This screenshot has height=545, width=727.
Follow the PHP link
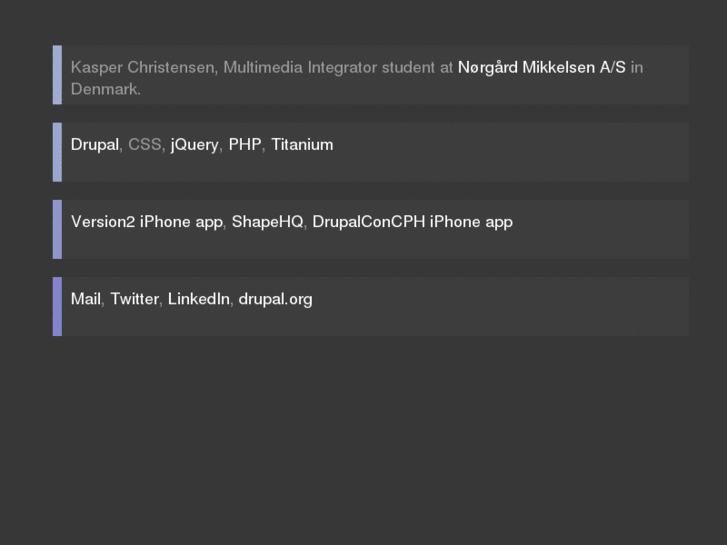click(245, 145)
